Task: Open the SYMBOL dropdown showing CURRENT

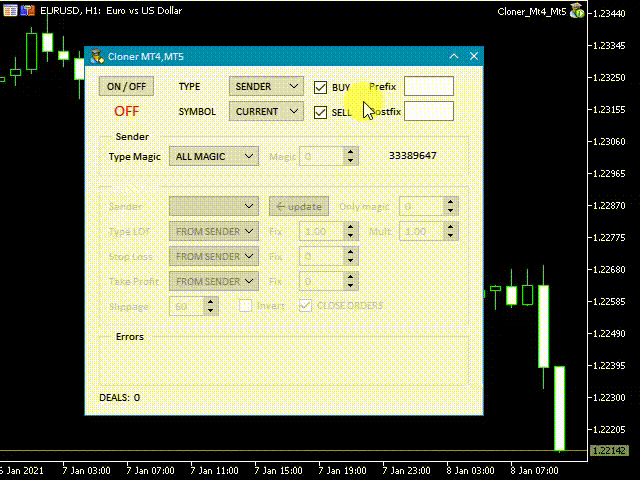Action: [x=266, y=111]
